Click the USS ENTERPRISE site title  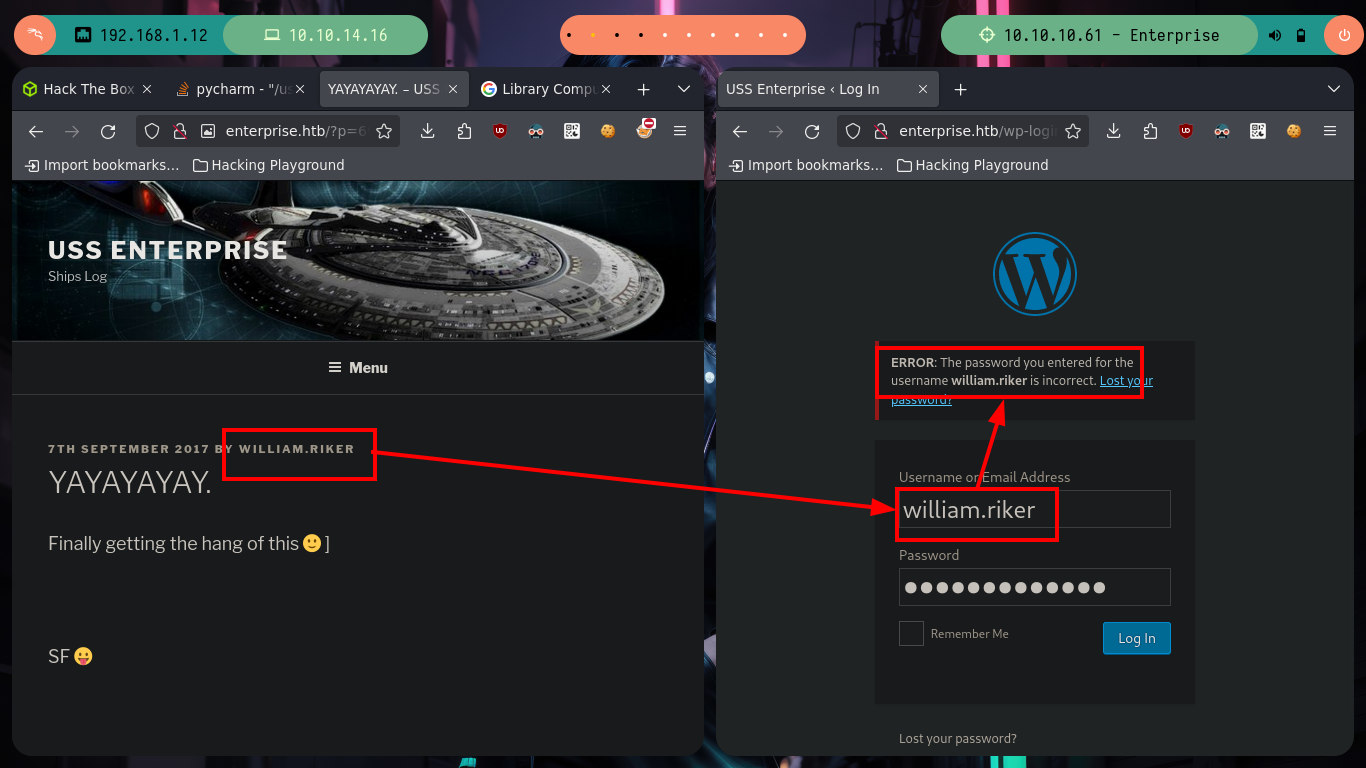(x=168, y=250)
